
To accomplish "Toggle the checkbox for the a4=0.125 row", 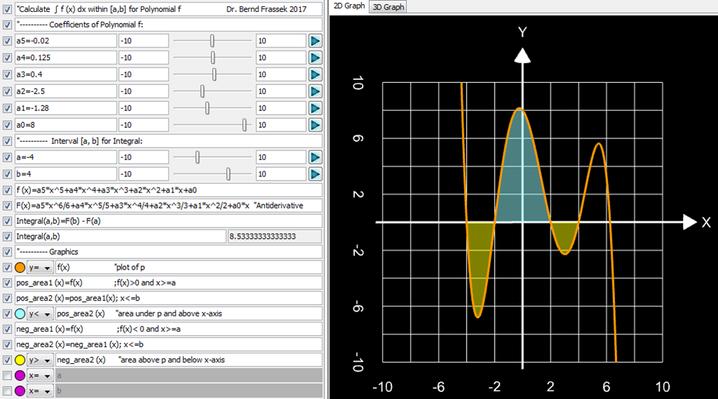I will coord(7,58).
